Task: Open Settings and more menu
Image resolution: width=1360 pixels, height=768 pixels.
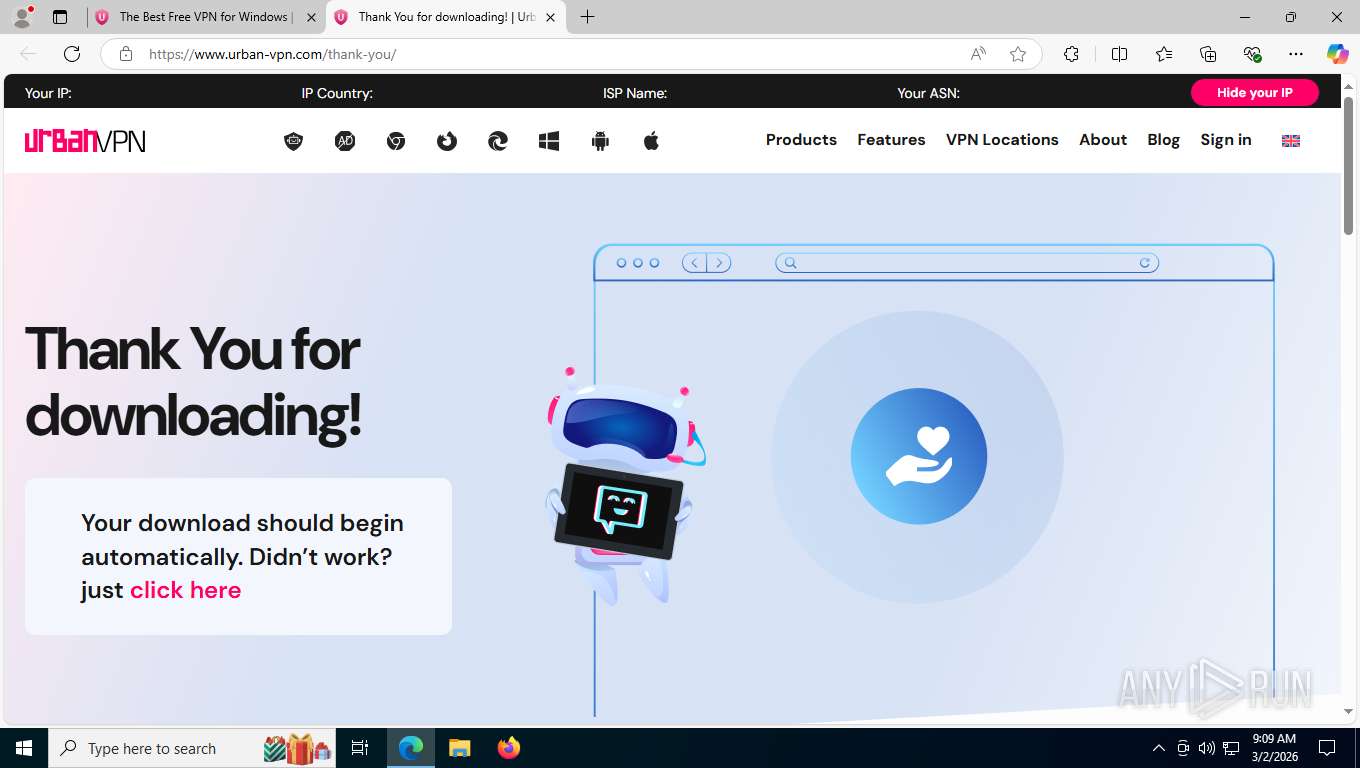Action: [1296, 54]
